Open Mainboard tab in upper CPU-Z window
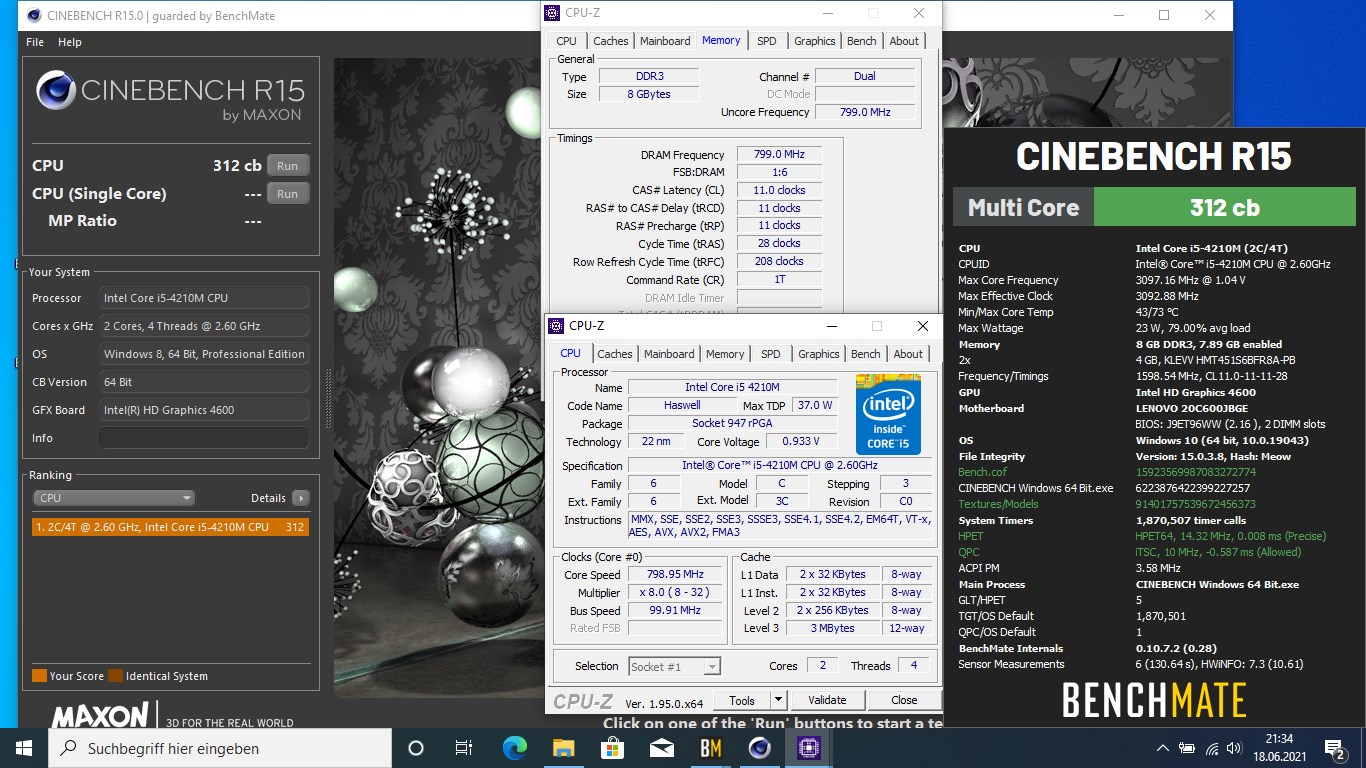 pyautogui.click(x=665, y=41)
